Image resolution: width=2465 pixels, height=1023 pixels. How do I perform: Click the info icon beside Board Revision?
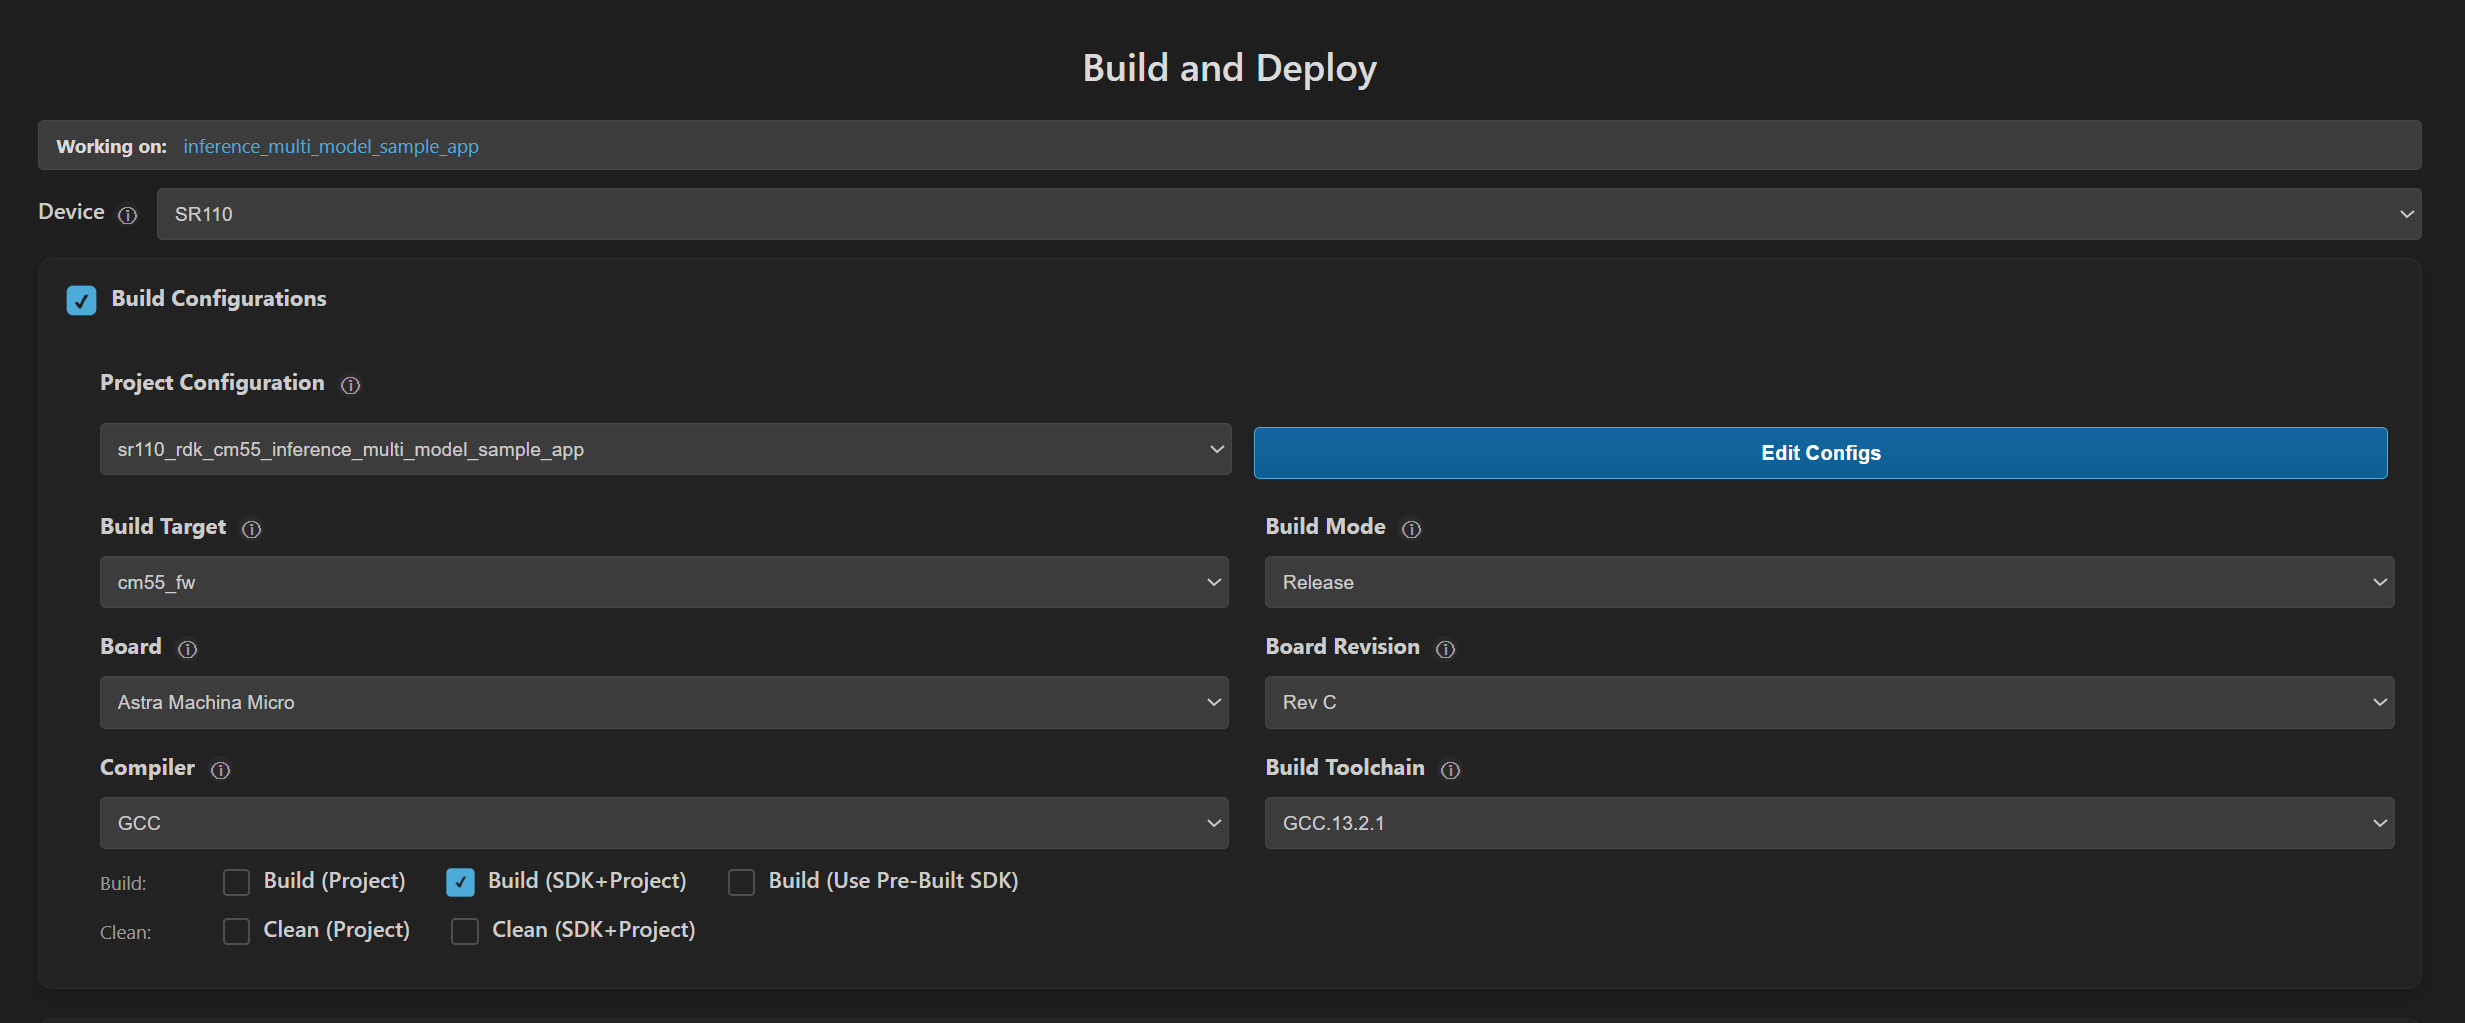pyautogui.click(x=1445, y=649)
